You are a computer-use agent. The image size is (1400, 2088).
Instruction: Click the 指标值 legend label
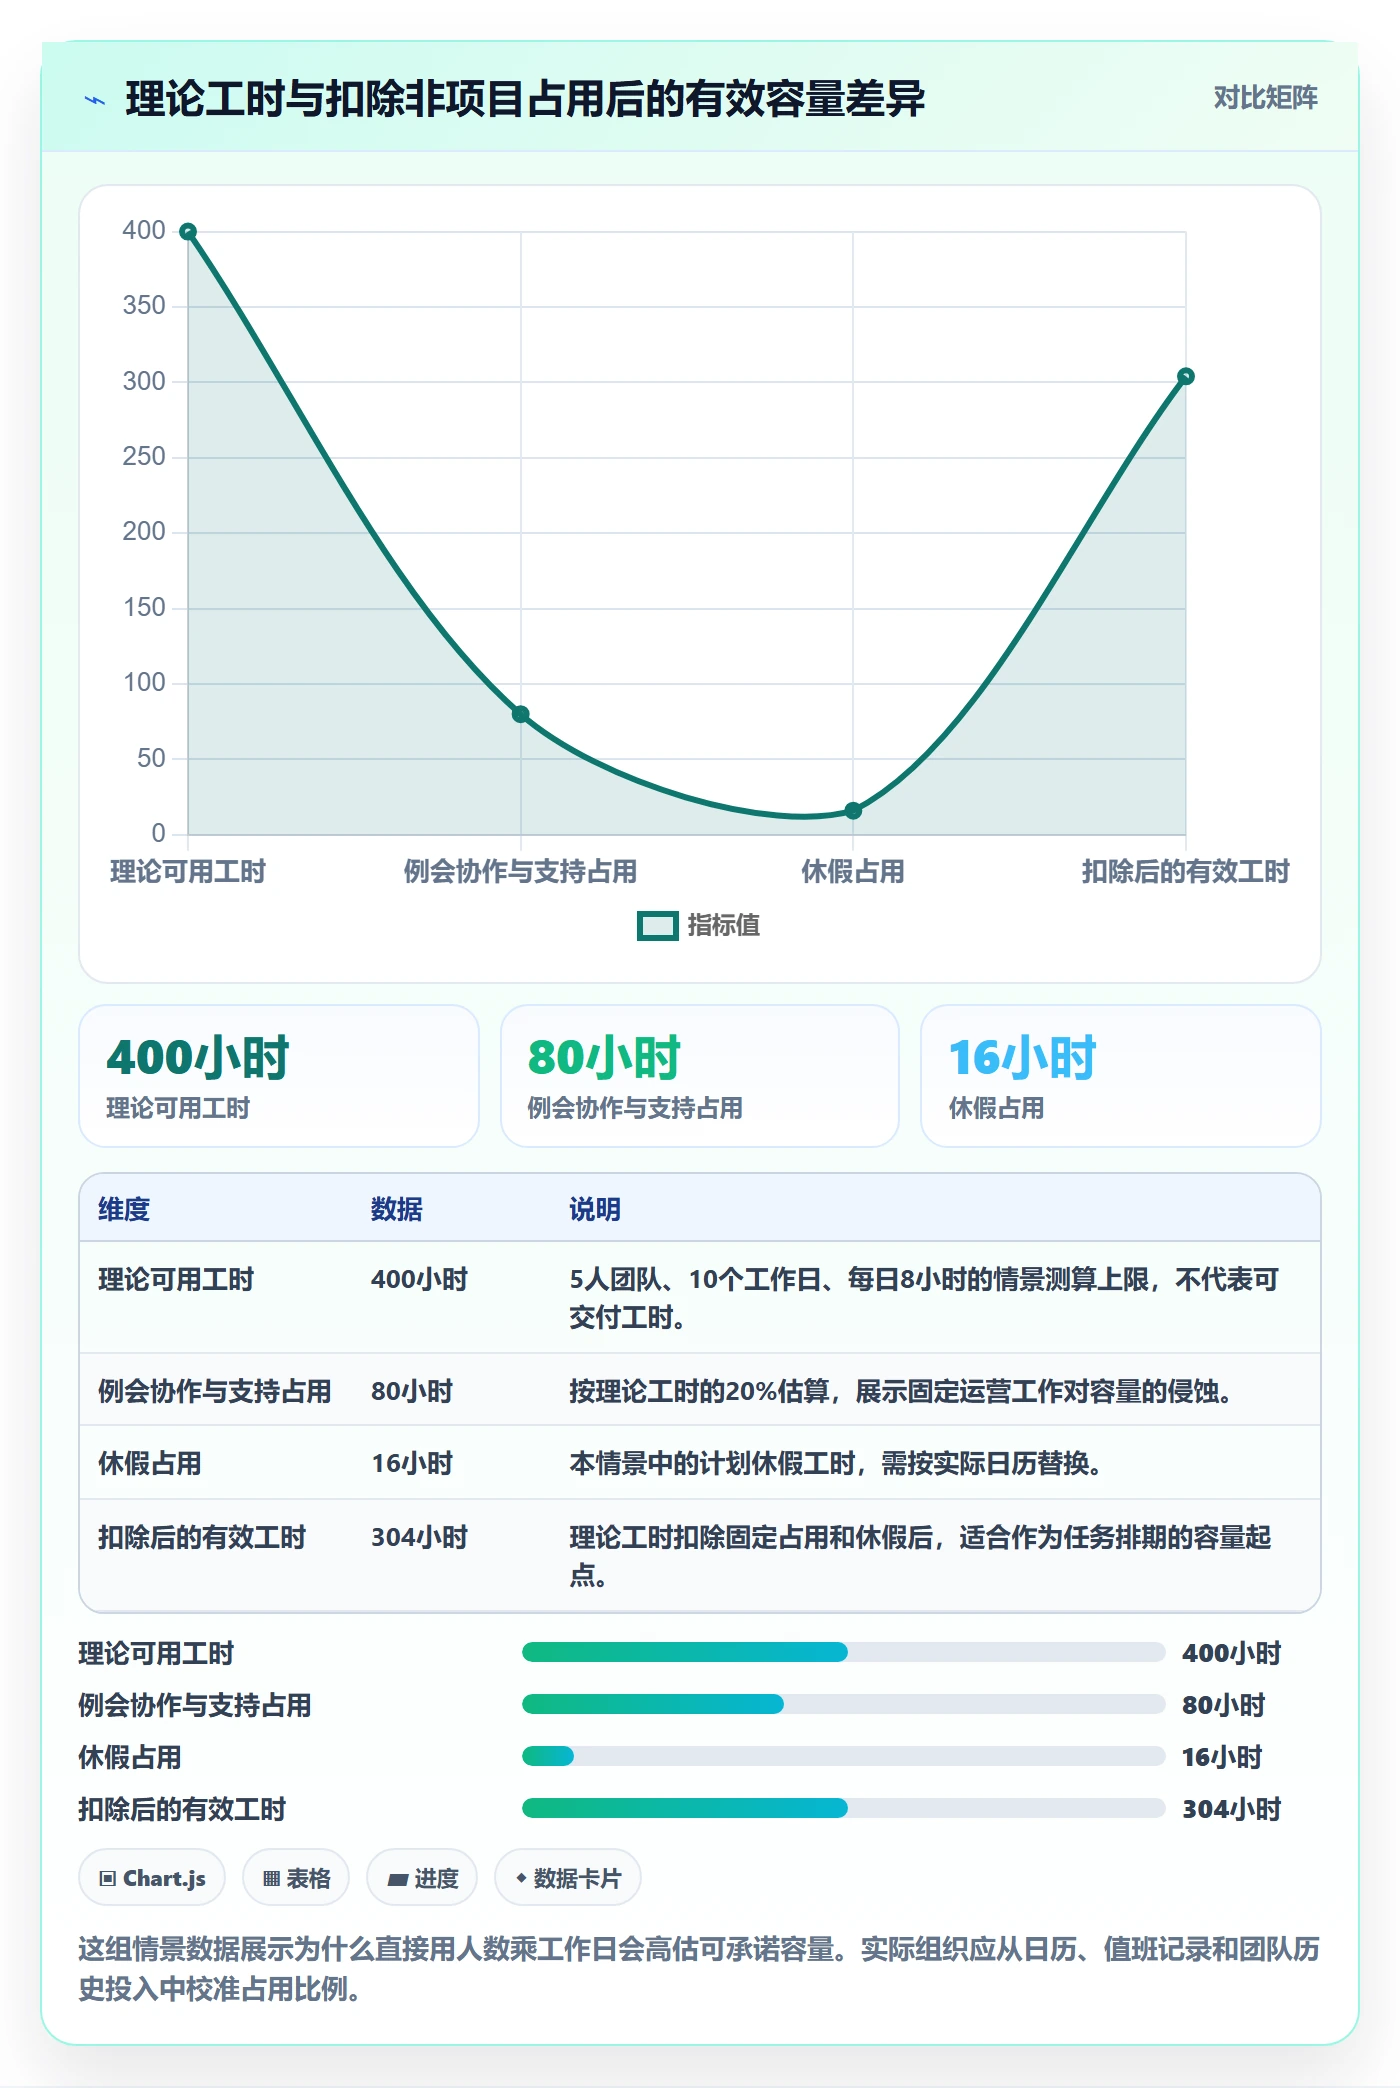[724, 926]
